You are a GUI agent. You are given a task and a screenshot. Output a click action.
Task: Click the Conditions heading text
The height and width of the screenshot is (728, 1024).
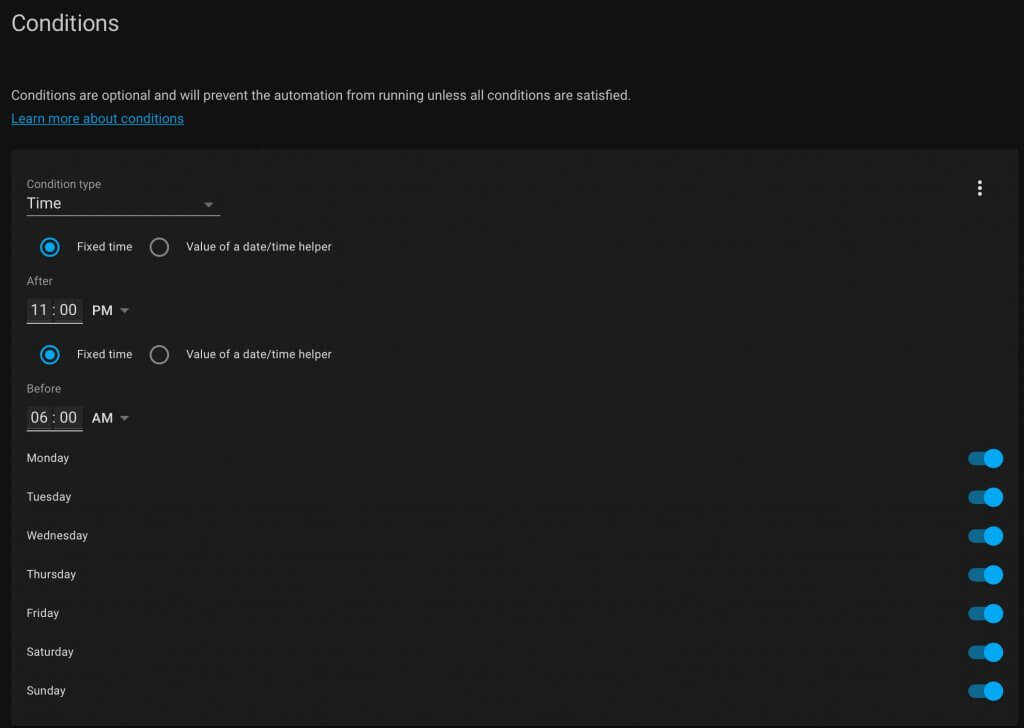pos(65,24)
